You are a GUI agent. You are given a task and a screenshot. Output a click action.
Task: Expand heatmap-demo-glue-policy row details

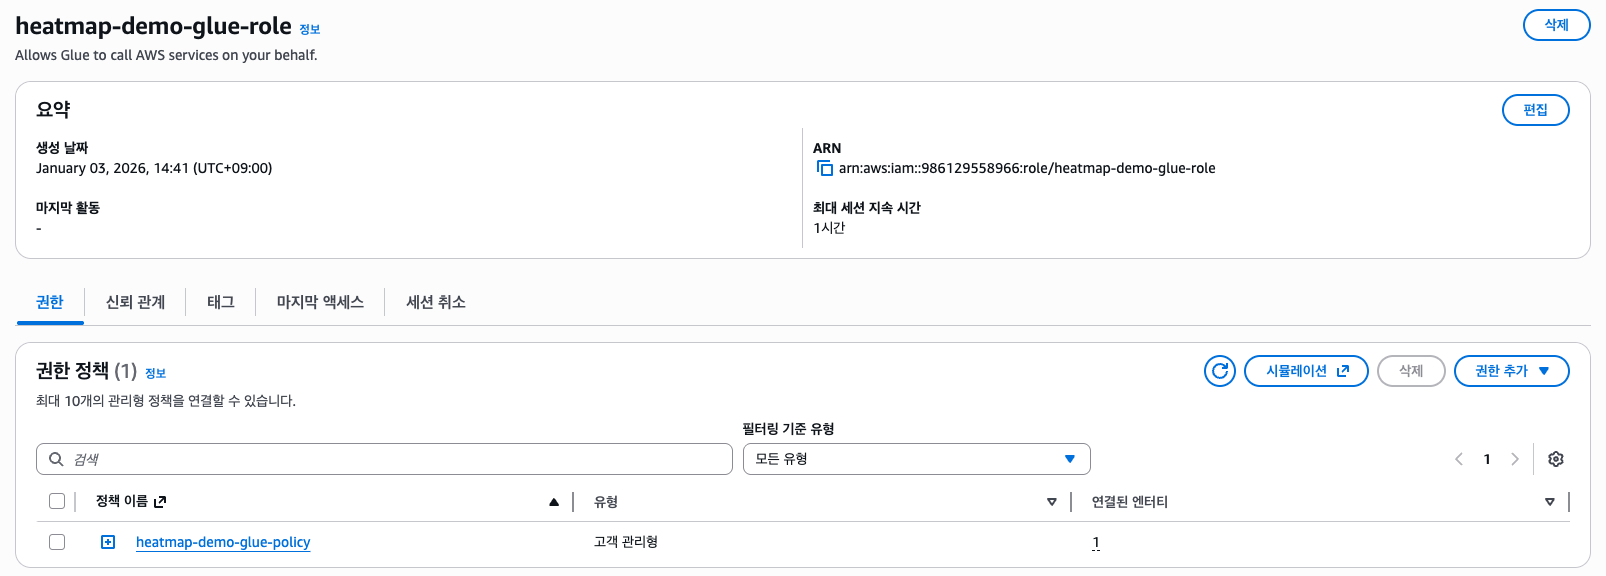click(x=108, y=542)
